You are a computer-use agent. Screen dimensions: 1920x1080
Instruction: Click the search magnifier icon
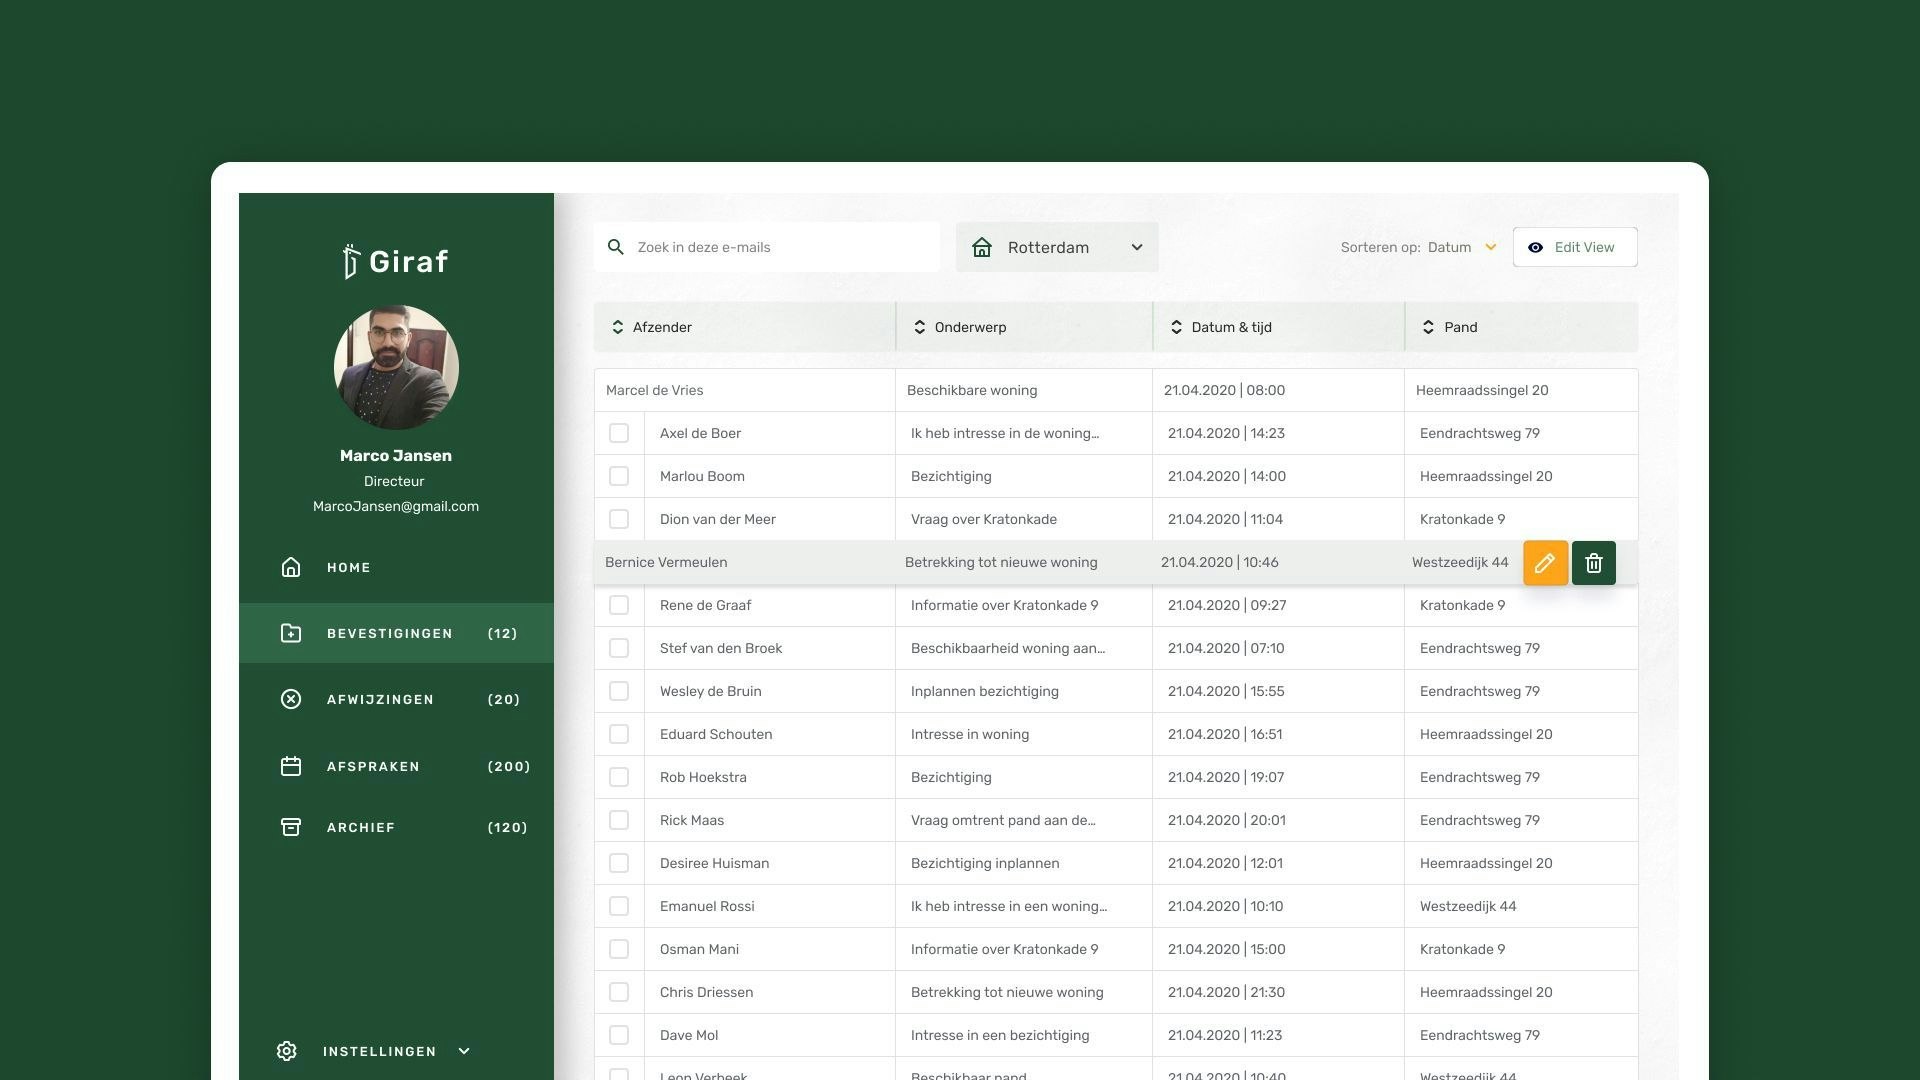click(616, 247)
